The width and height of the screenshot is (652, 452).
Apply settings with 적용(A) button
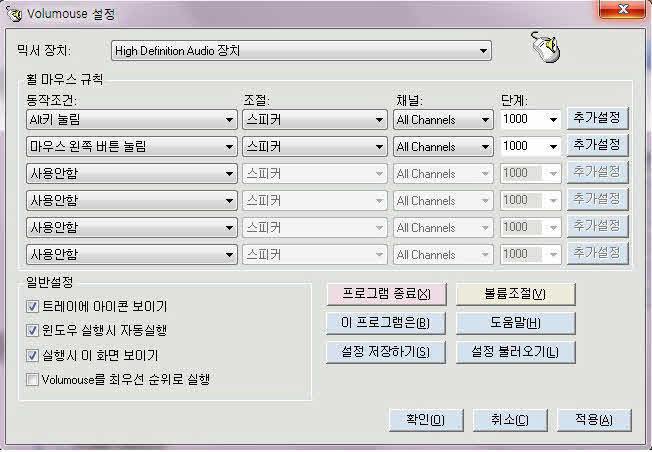[594, 420]
